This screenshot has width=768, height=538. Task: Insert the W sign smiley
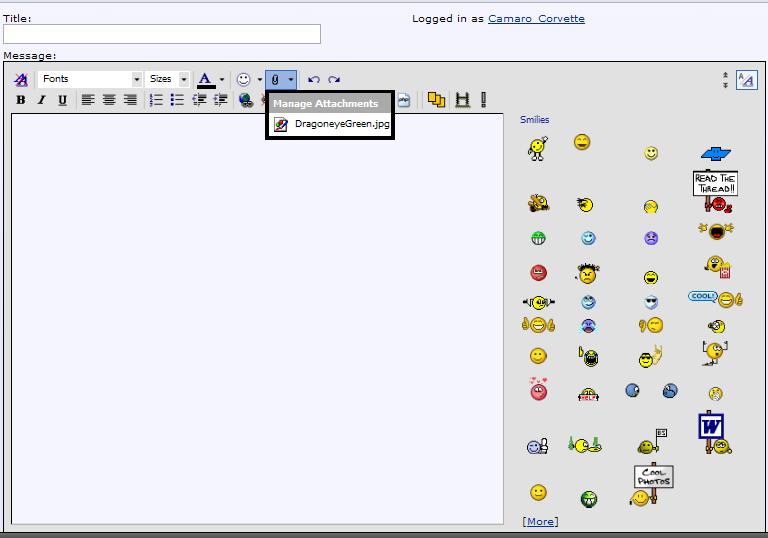pyautogui.click(x=714, y=433)
